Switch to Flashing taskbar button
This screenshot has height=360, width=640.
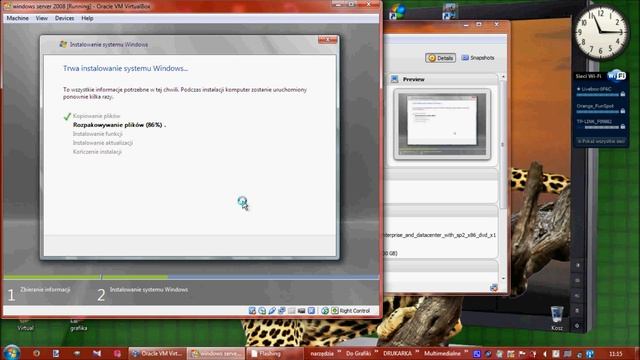click(275, 353)
